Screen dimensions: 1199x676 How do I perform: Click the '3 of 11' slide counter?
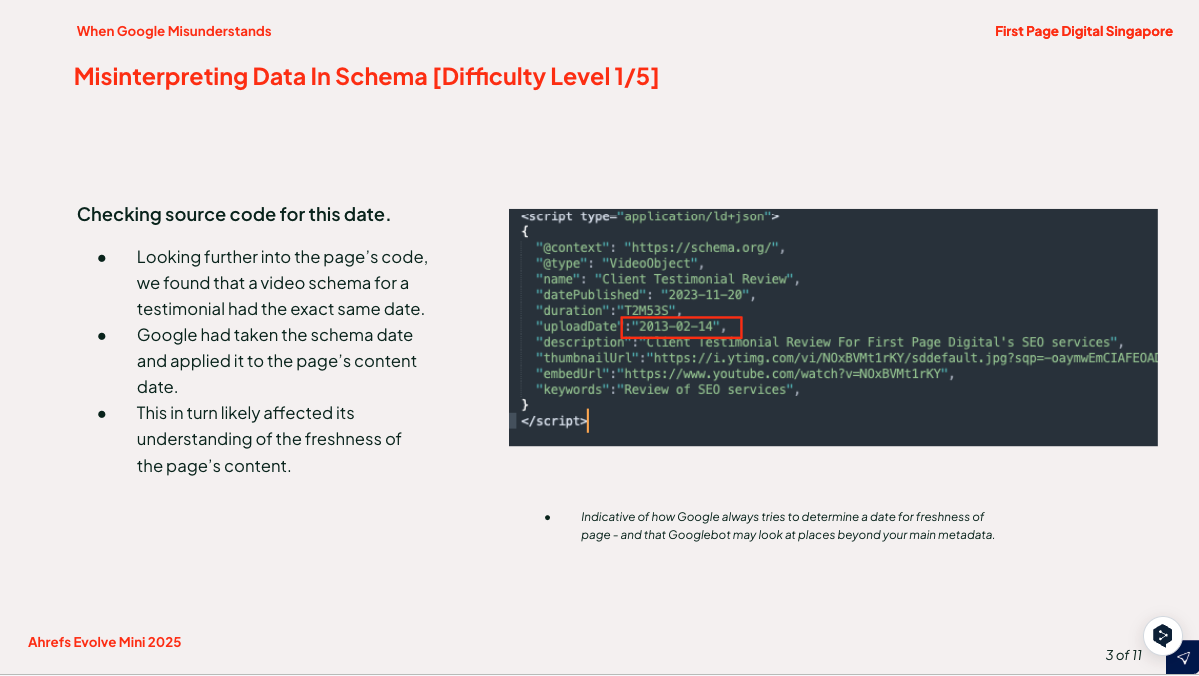(x=1123, y=655)
